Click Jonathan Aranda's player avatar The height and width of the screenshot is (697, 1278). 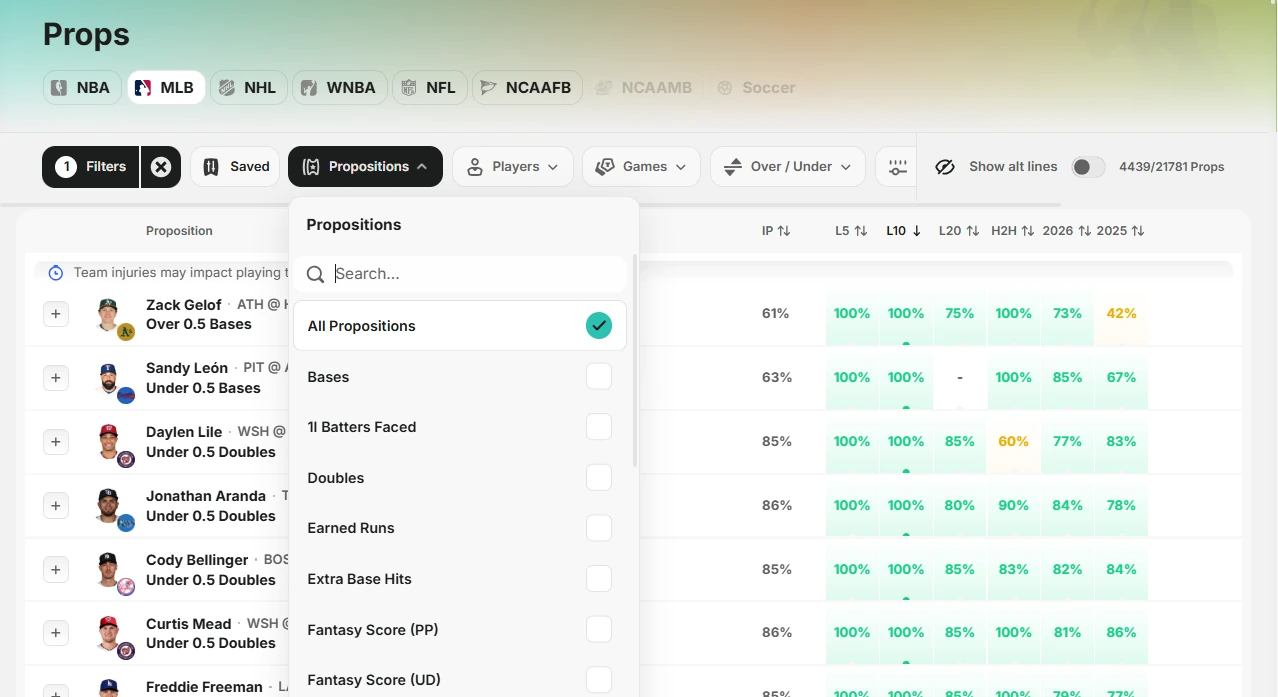(x=109, y=506)
